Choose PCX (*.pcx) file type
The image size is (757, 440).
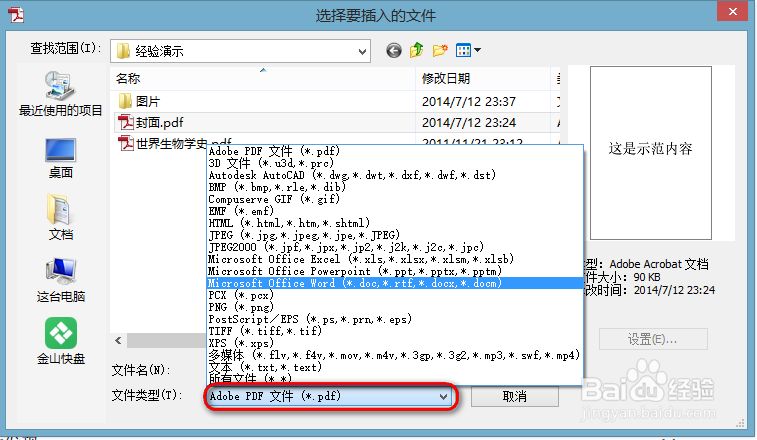[x=394, y=295]
